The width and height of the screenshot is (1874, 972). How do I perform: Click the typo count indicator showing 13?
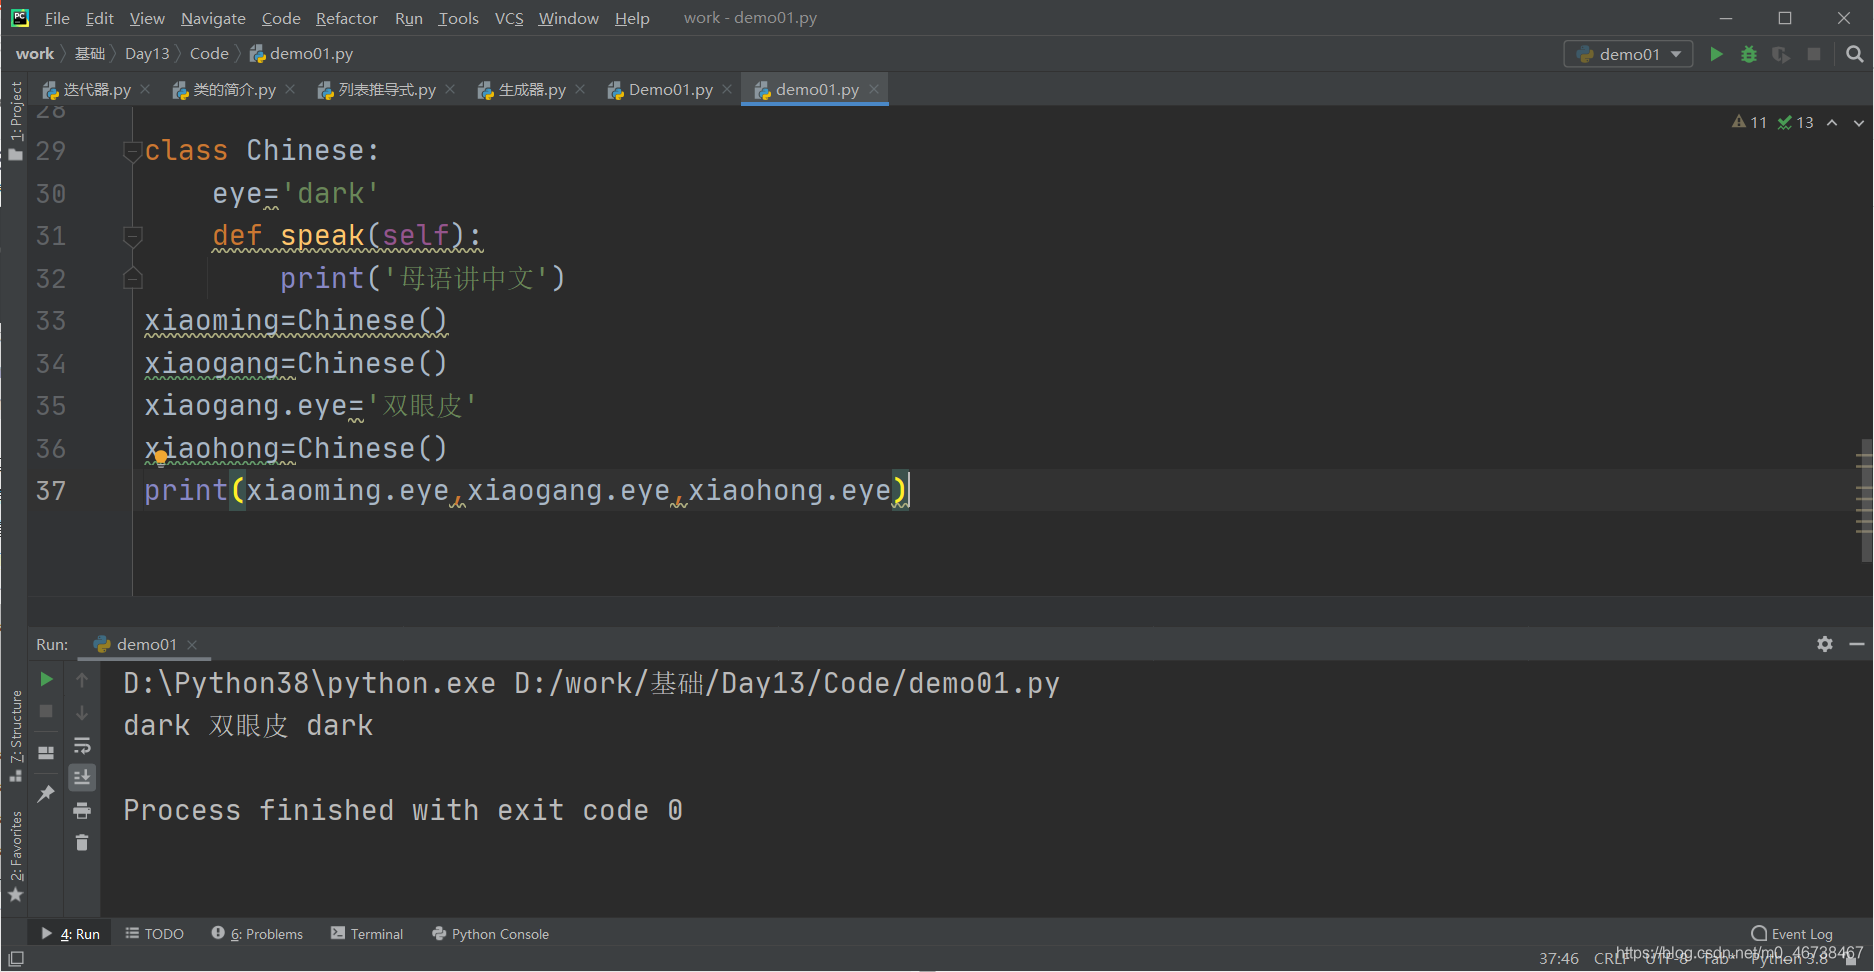coord(1796,122)
